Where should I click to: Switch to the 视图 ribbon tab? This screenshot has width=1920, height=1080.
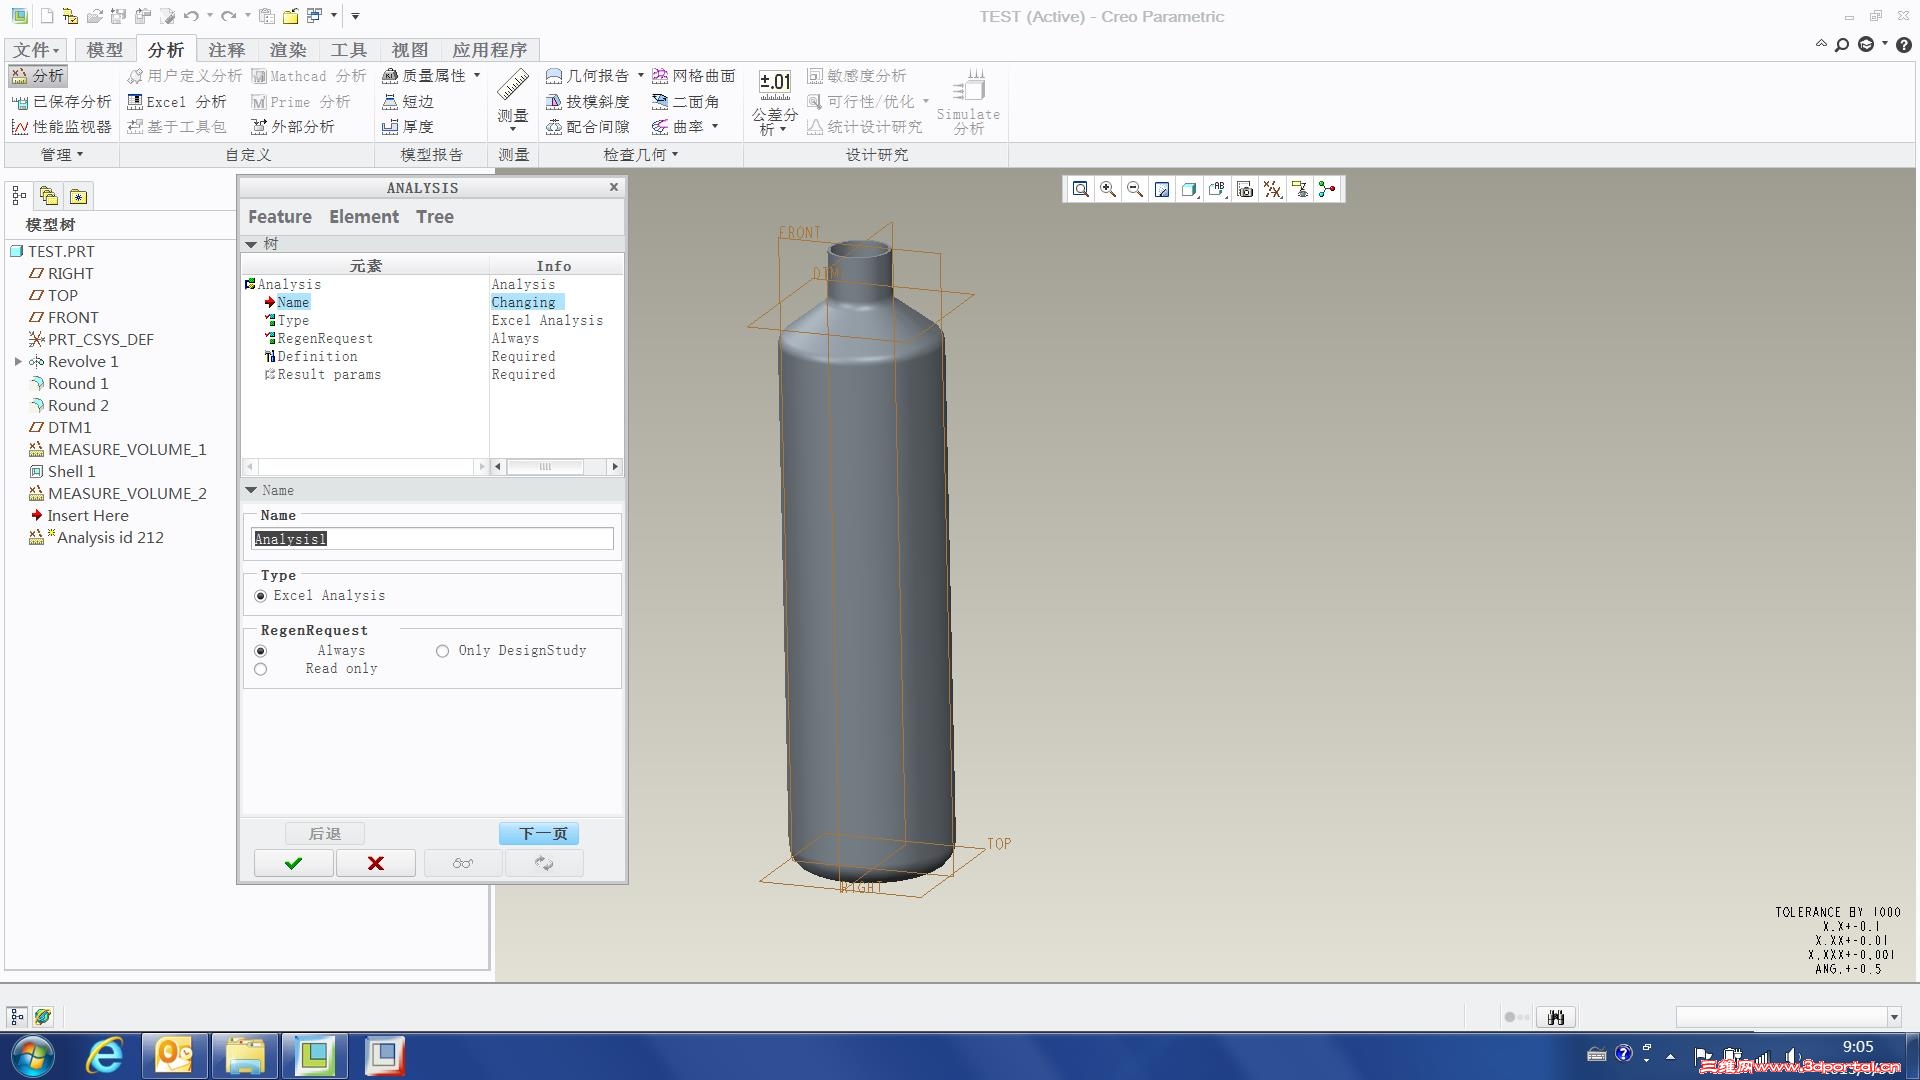(x=410, y=50)
